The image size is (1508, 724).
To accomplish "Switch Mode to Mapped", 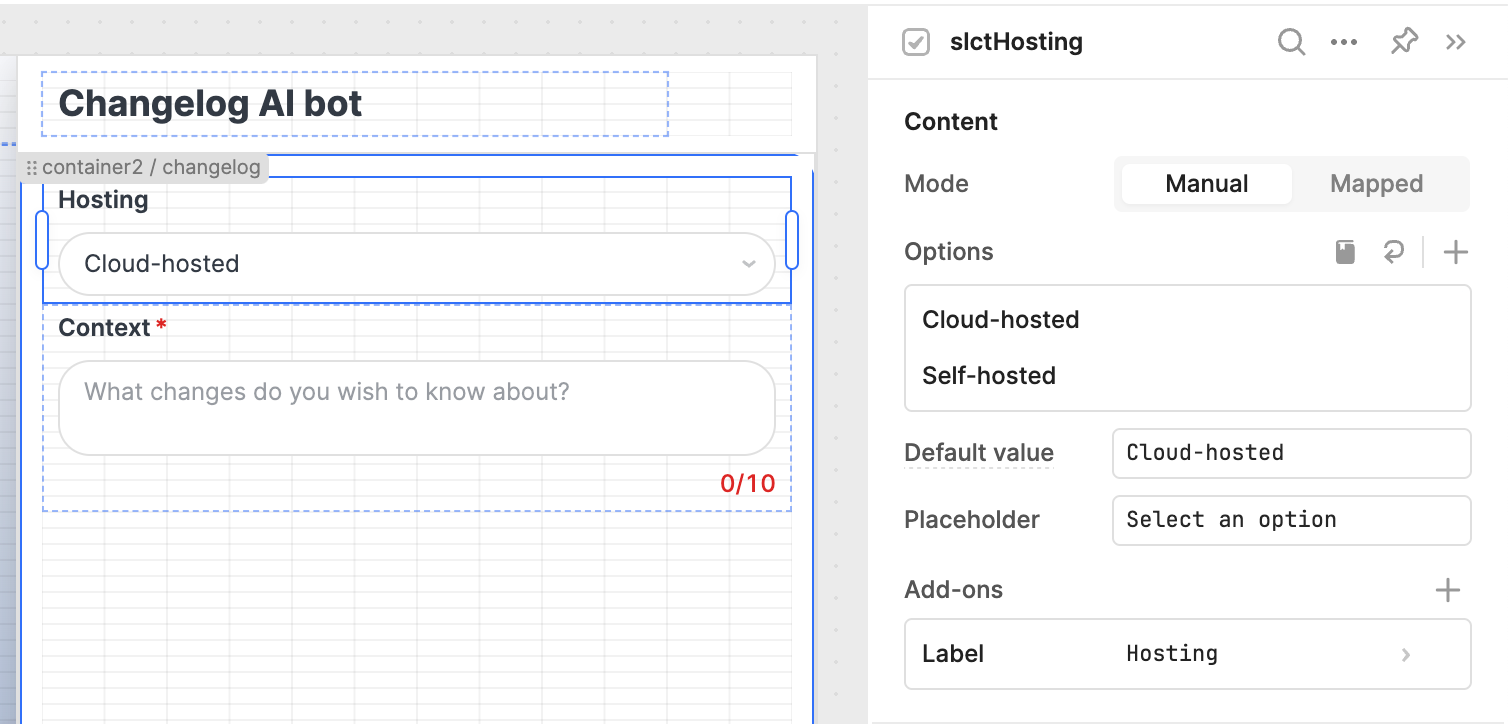I will point(1377,184).
